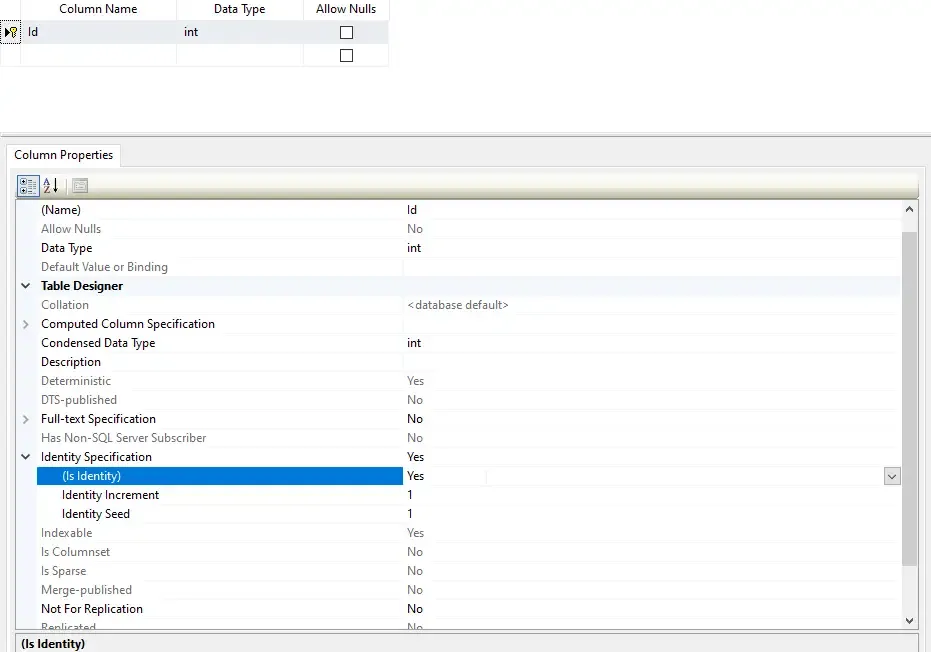Switch properties to Categorized view

pyautogui.click(x=28, y=185)
